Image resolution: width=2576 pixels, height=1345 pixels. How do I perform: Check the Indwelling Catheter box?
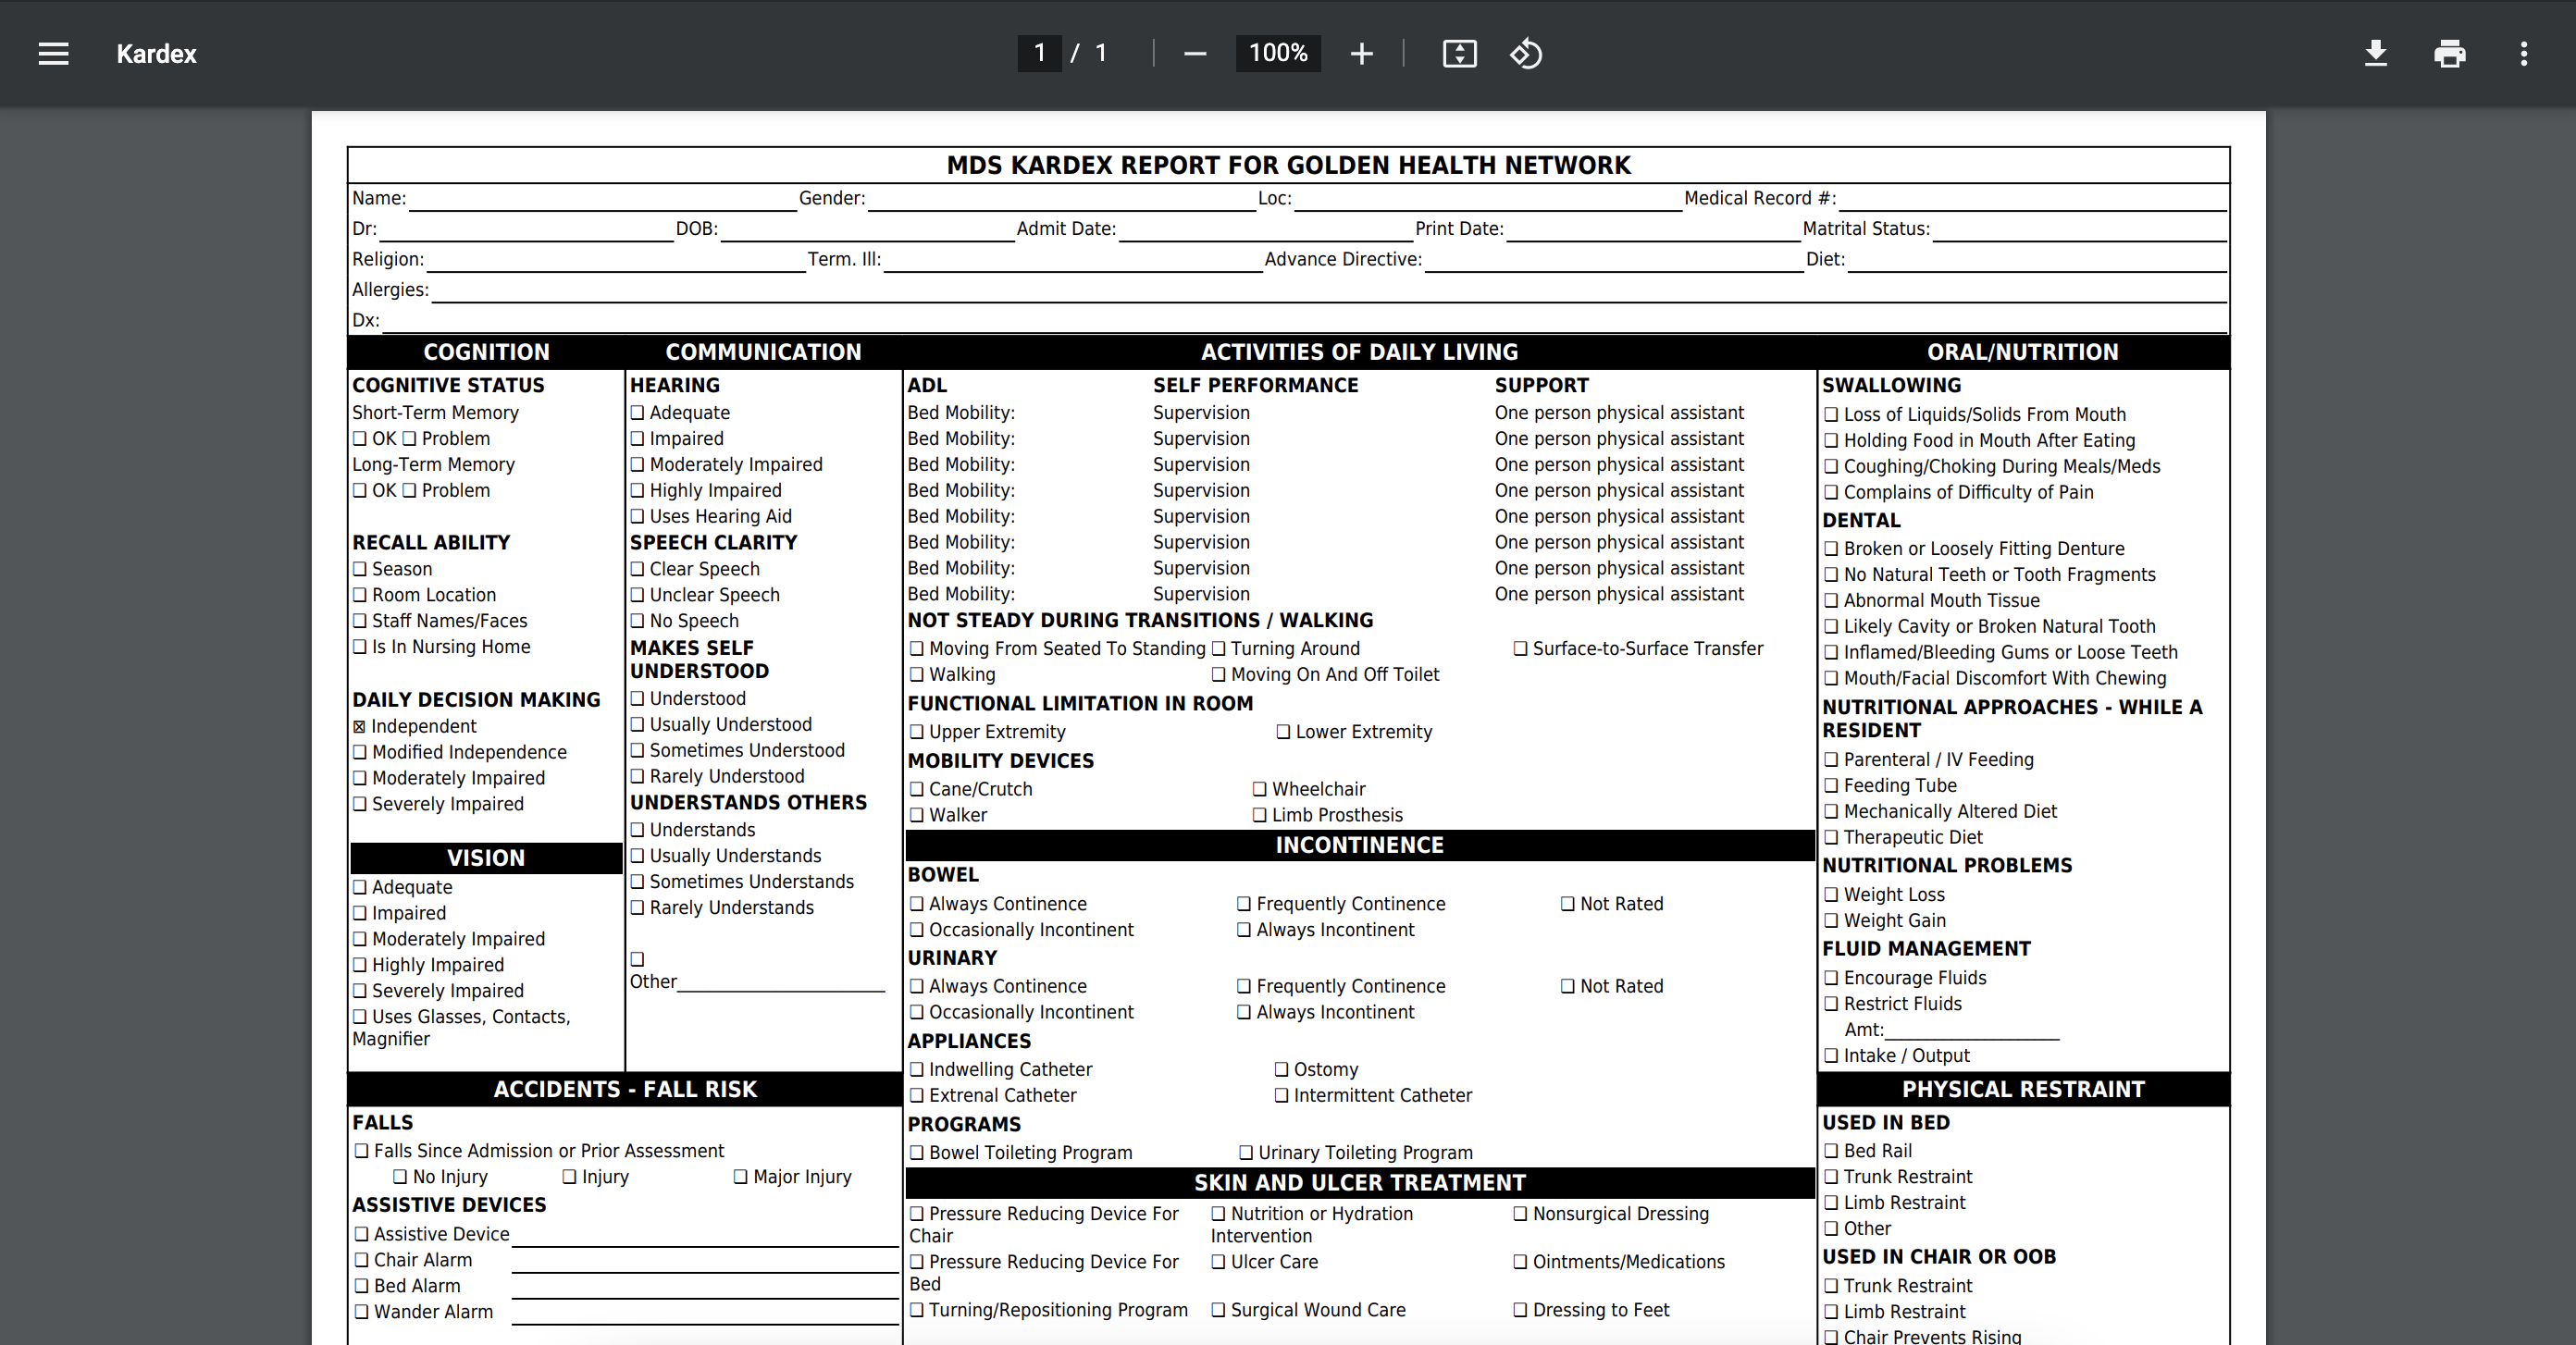pyautogui.click(x=916, y=1070)
